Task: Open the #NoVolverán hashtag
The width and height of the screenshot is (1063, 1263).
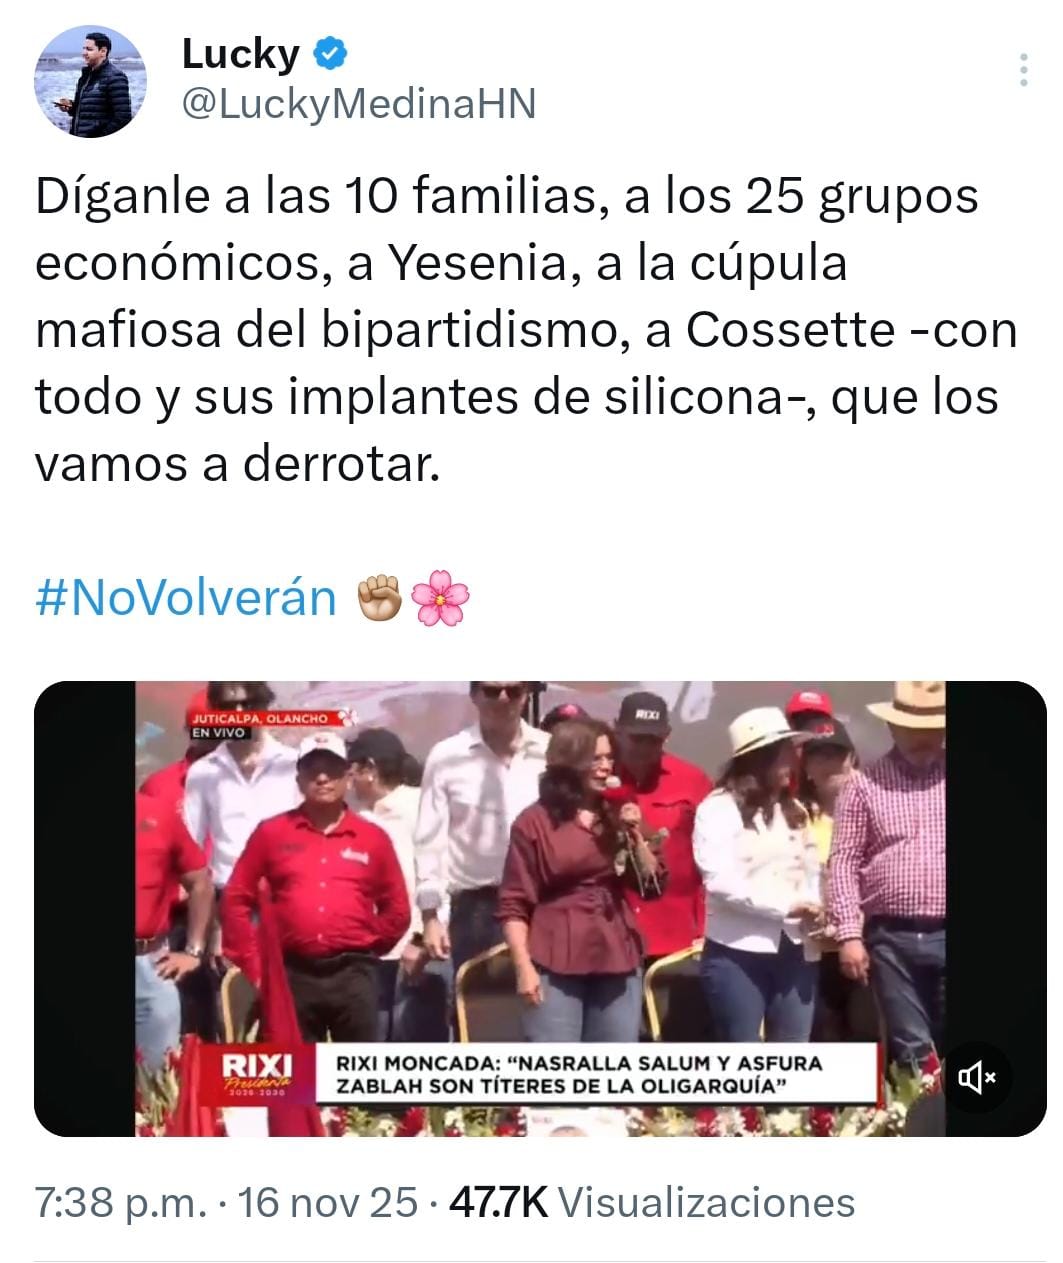Action: [186, 598]
